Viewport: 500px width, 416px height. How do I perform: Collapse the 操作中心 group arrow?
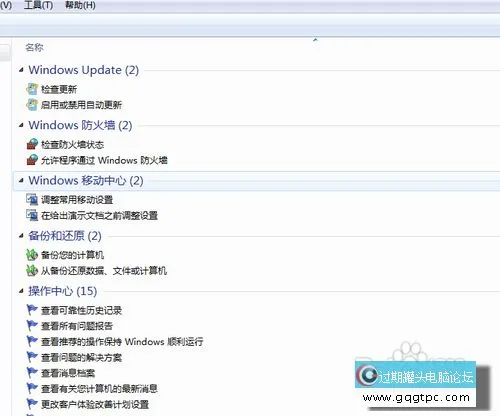[x=21, y=291]
